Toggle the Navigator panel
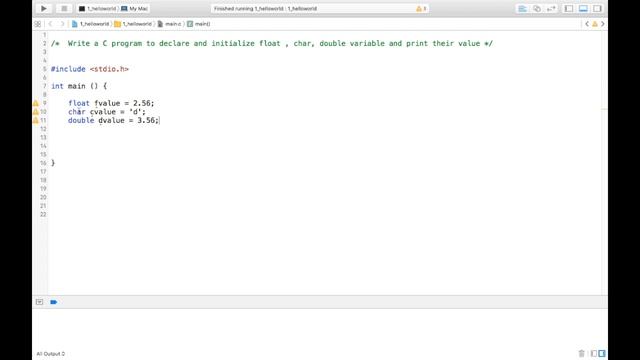 point(569,9)
